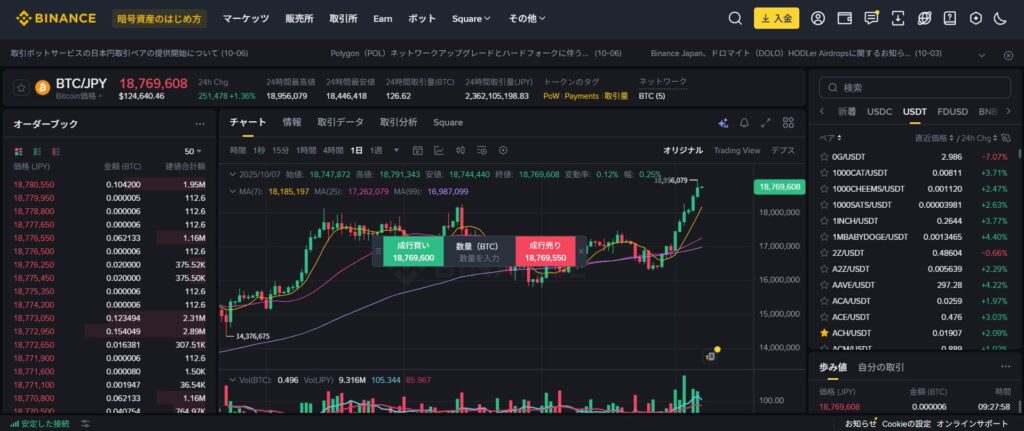Favorite BTC/JPY with the star icon
The width and height of the screenshot is (1024, 431).
[20, 88]
